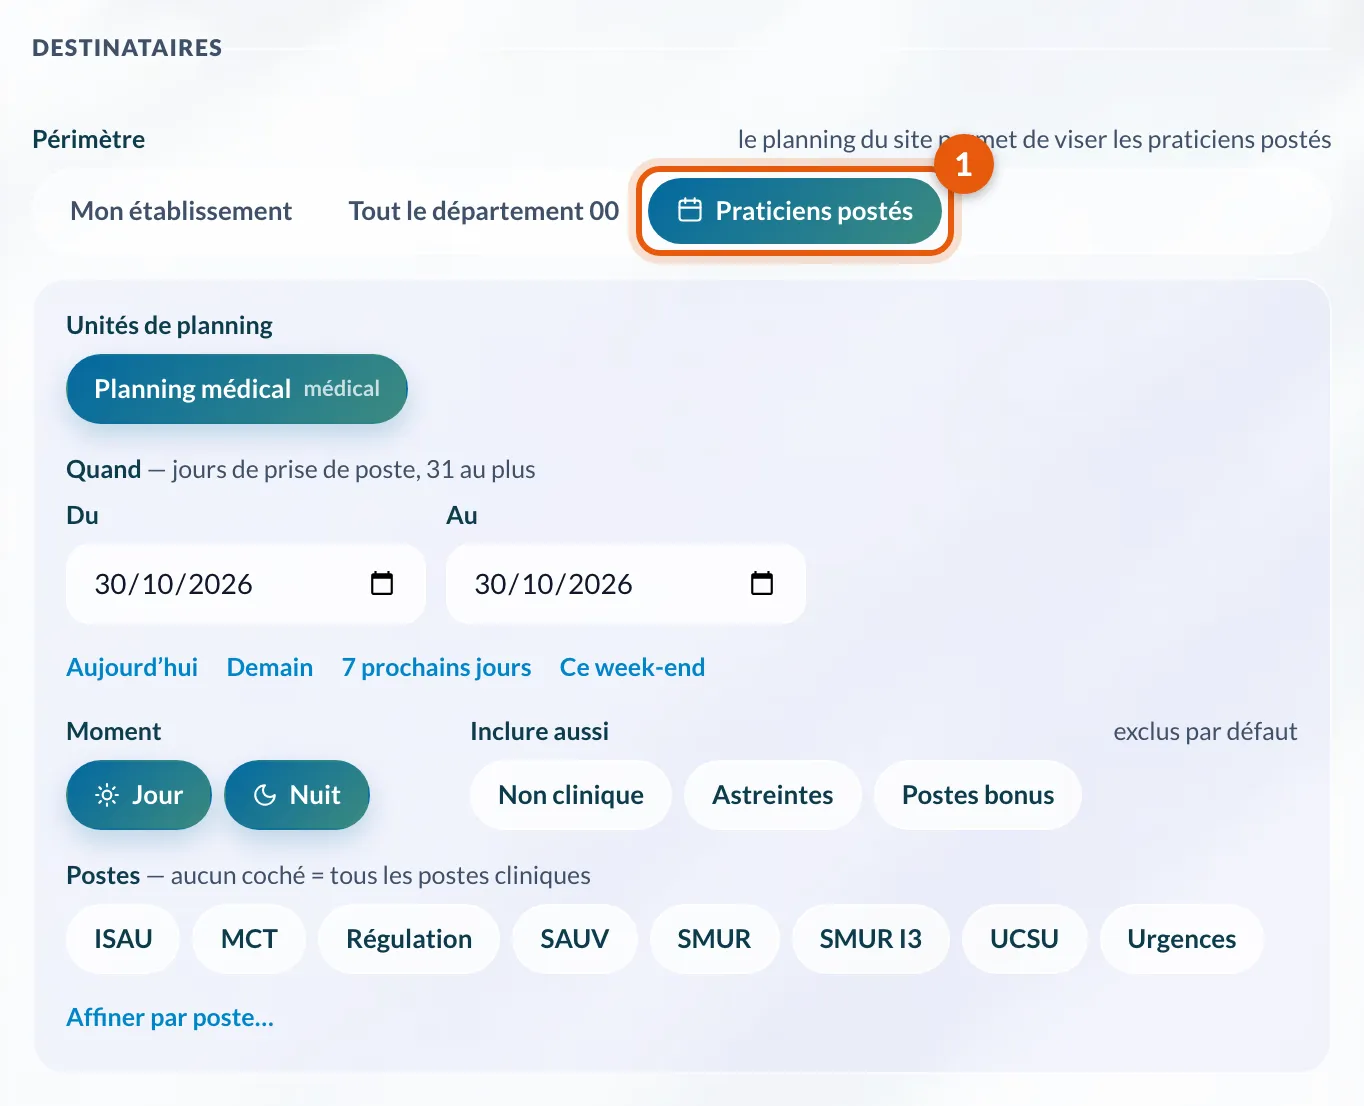Include Astreintes posts
1364x1106 pixels.
773,795
